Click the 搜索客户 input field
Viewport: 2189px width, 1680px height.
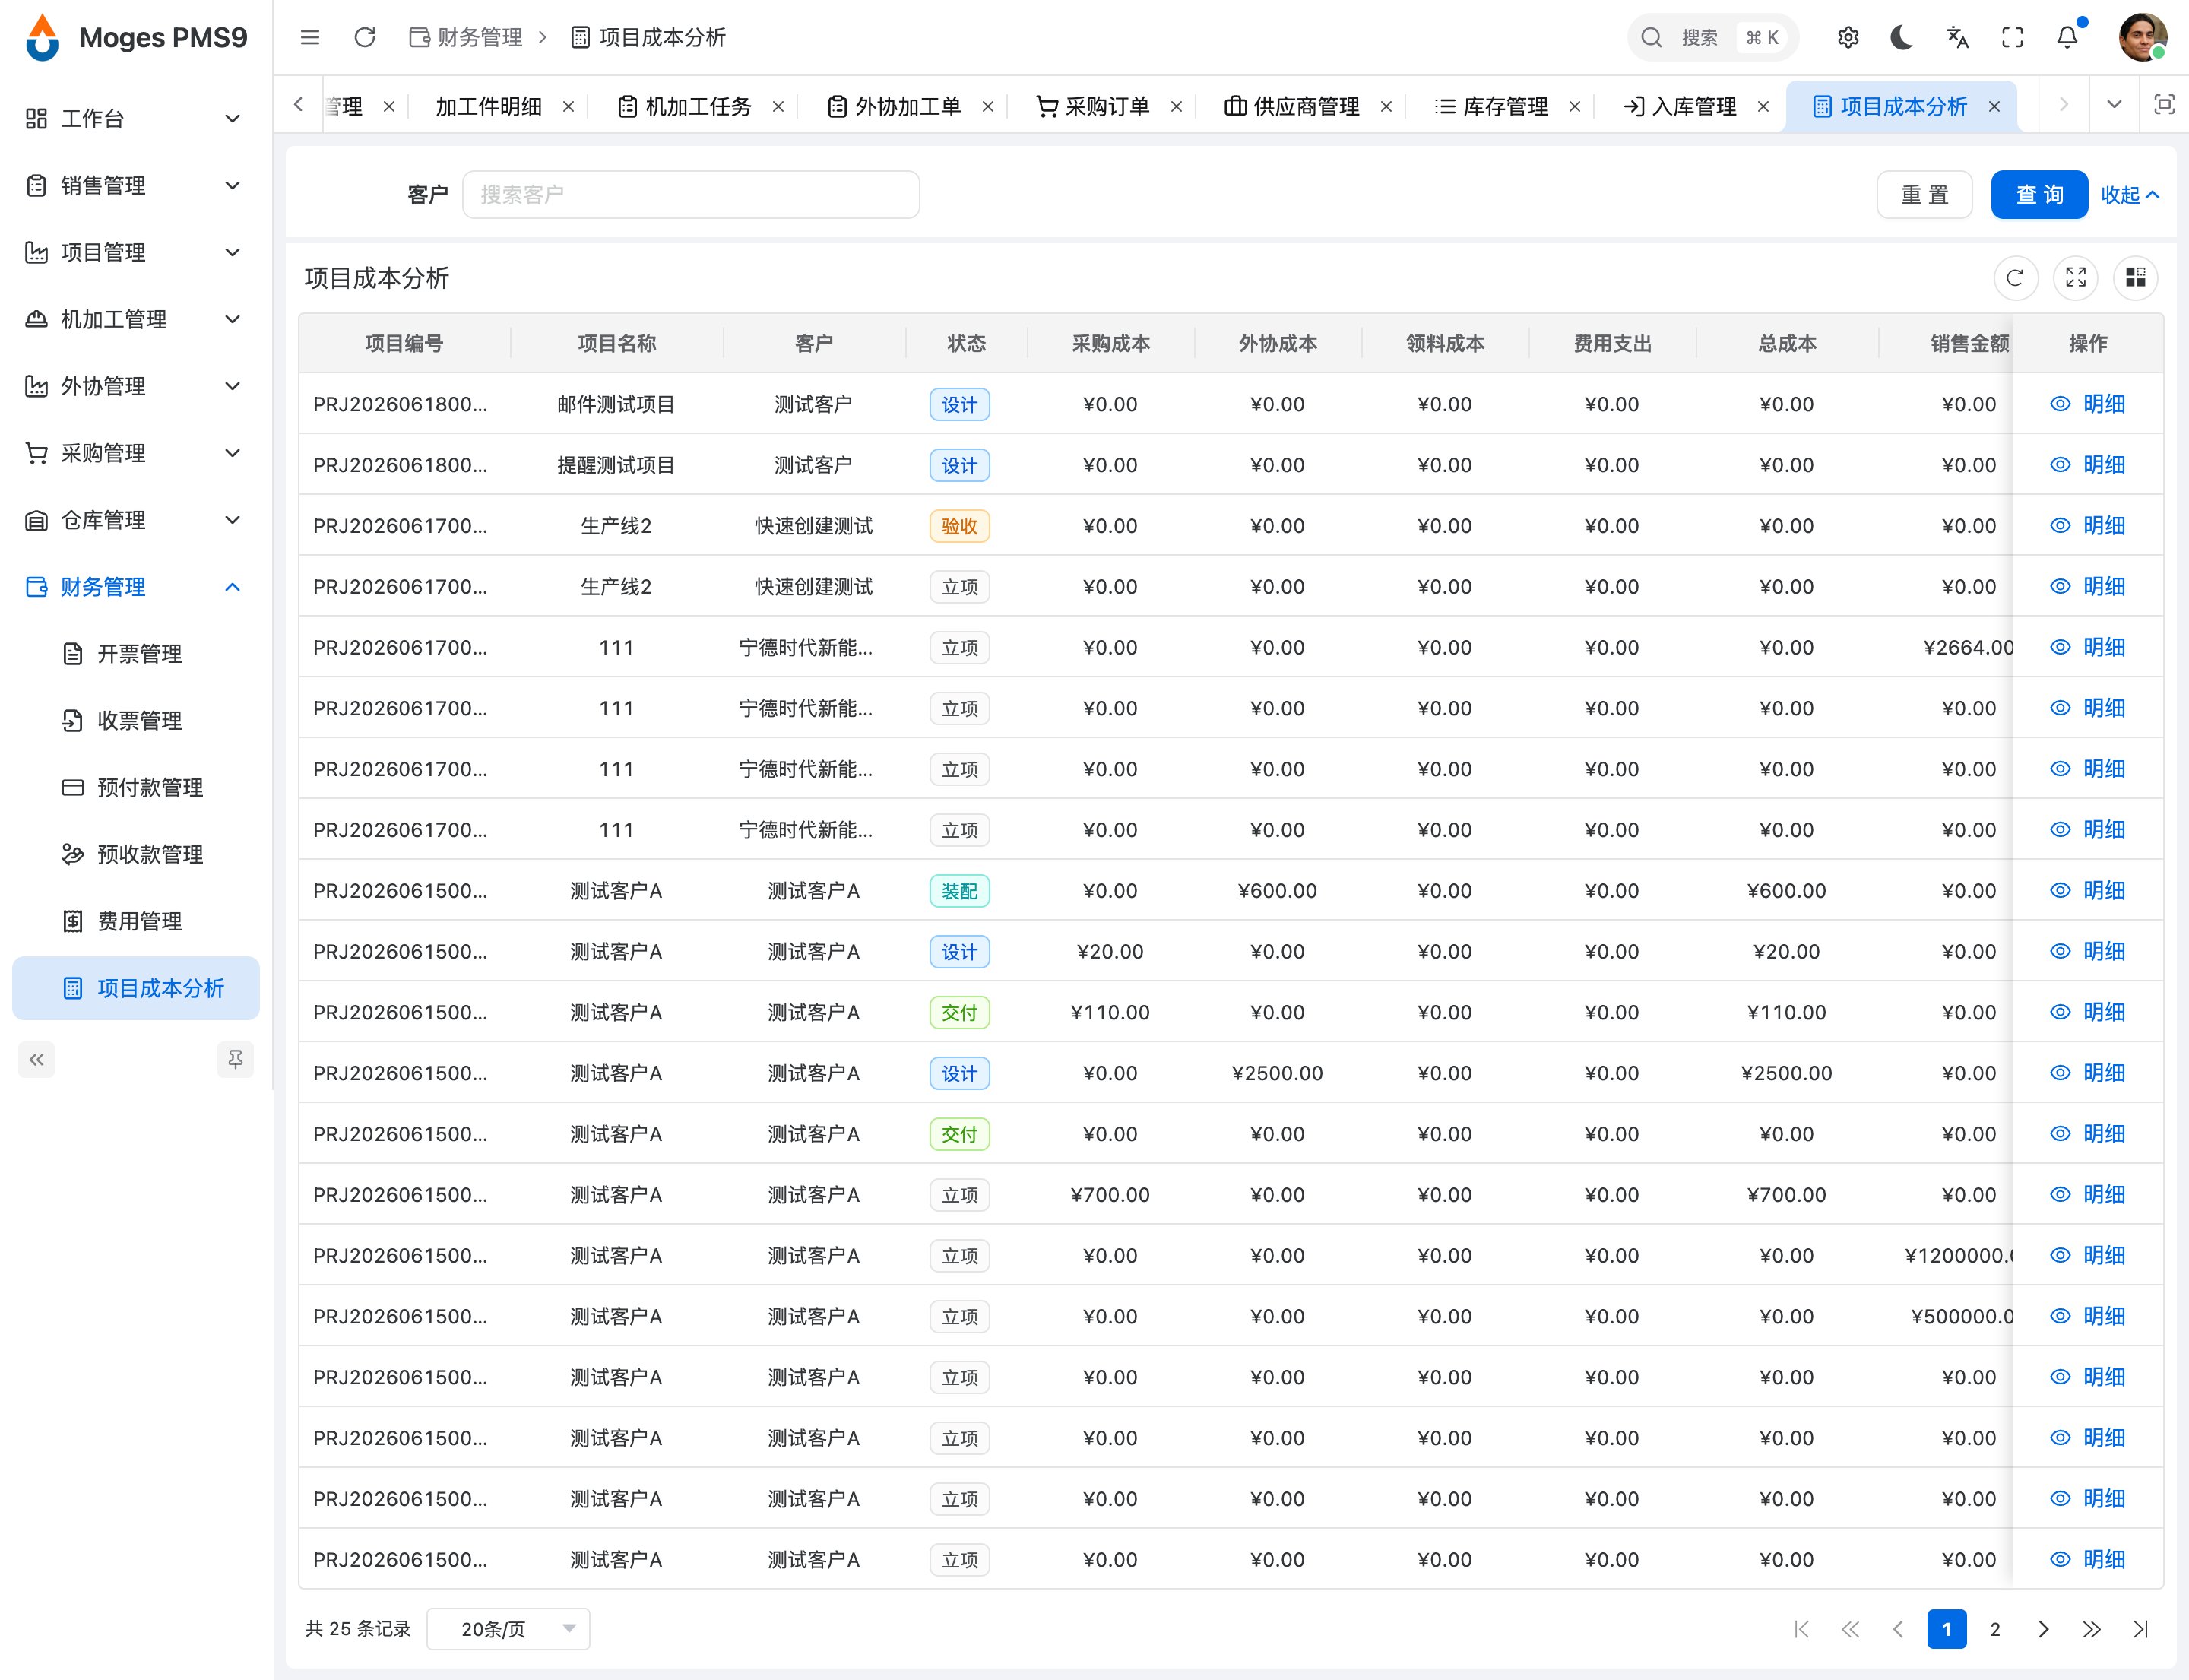[691, 194]
